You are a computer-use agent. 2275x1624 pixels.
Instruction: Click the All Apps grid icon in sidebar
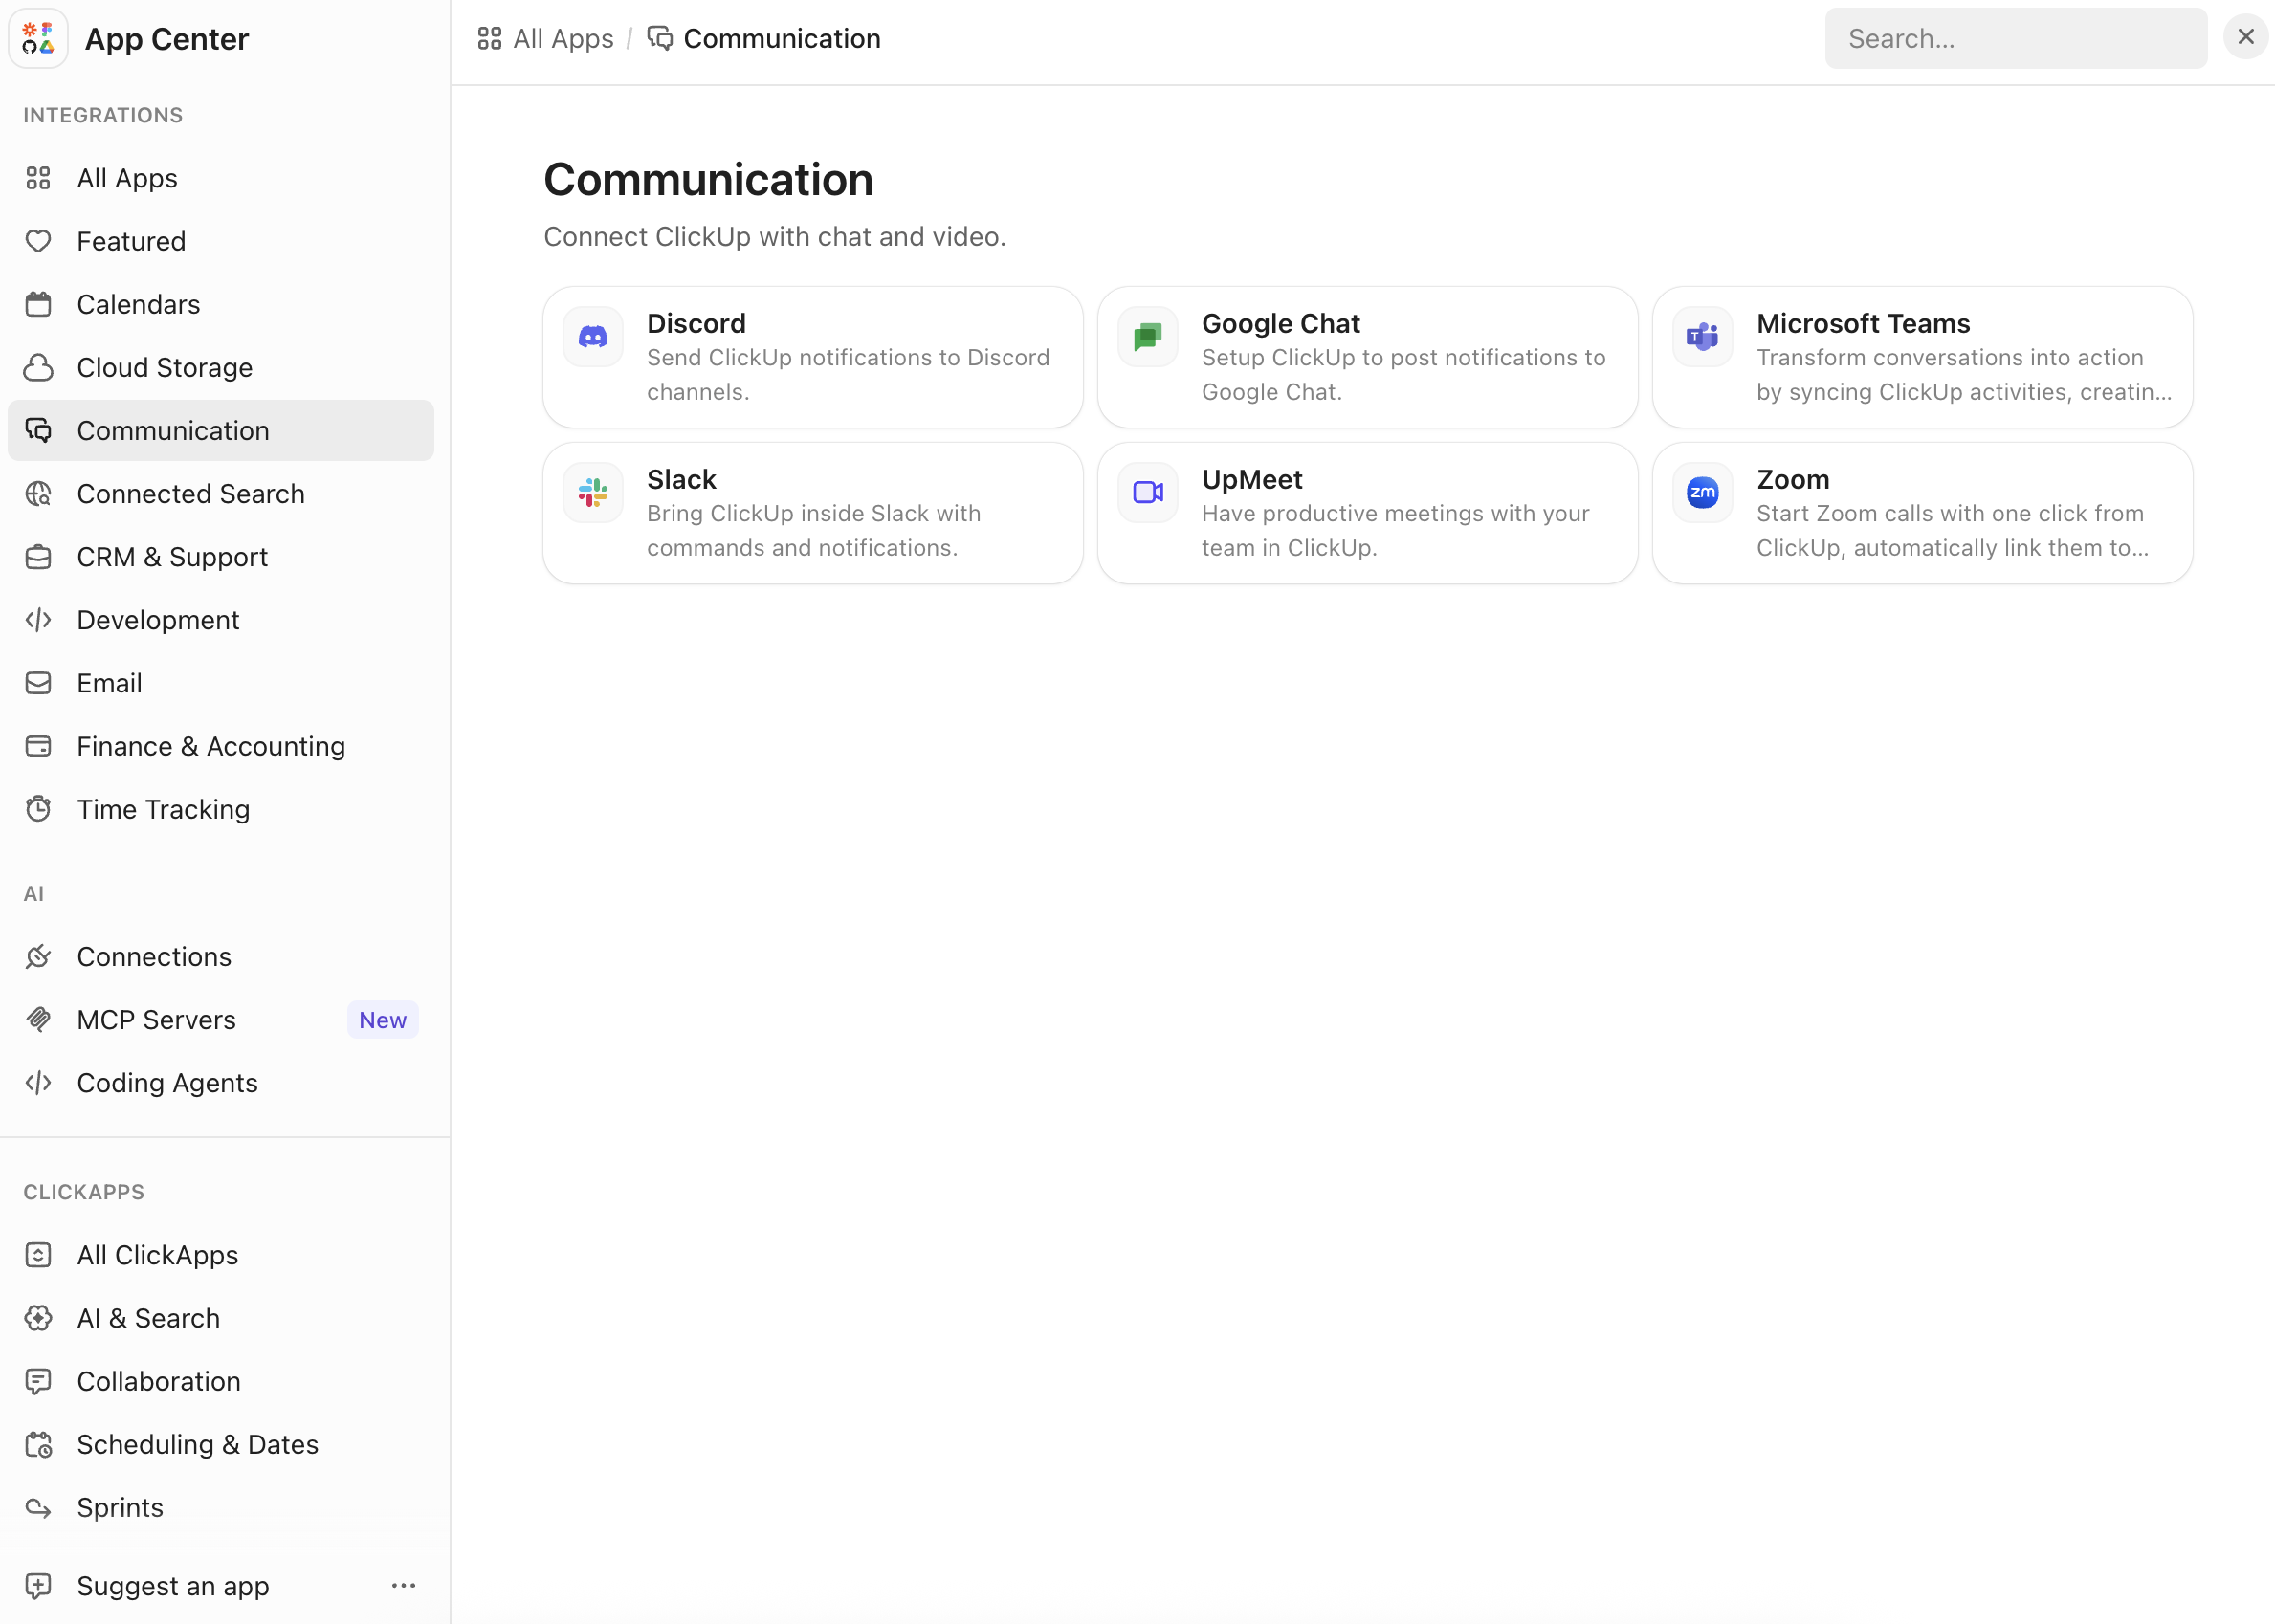point(38,178)
